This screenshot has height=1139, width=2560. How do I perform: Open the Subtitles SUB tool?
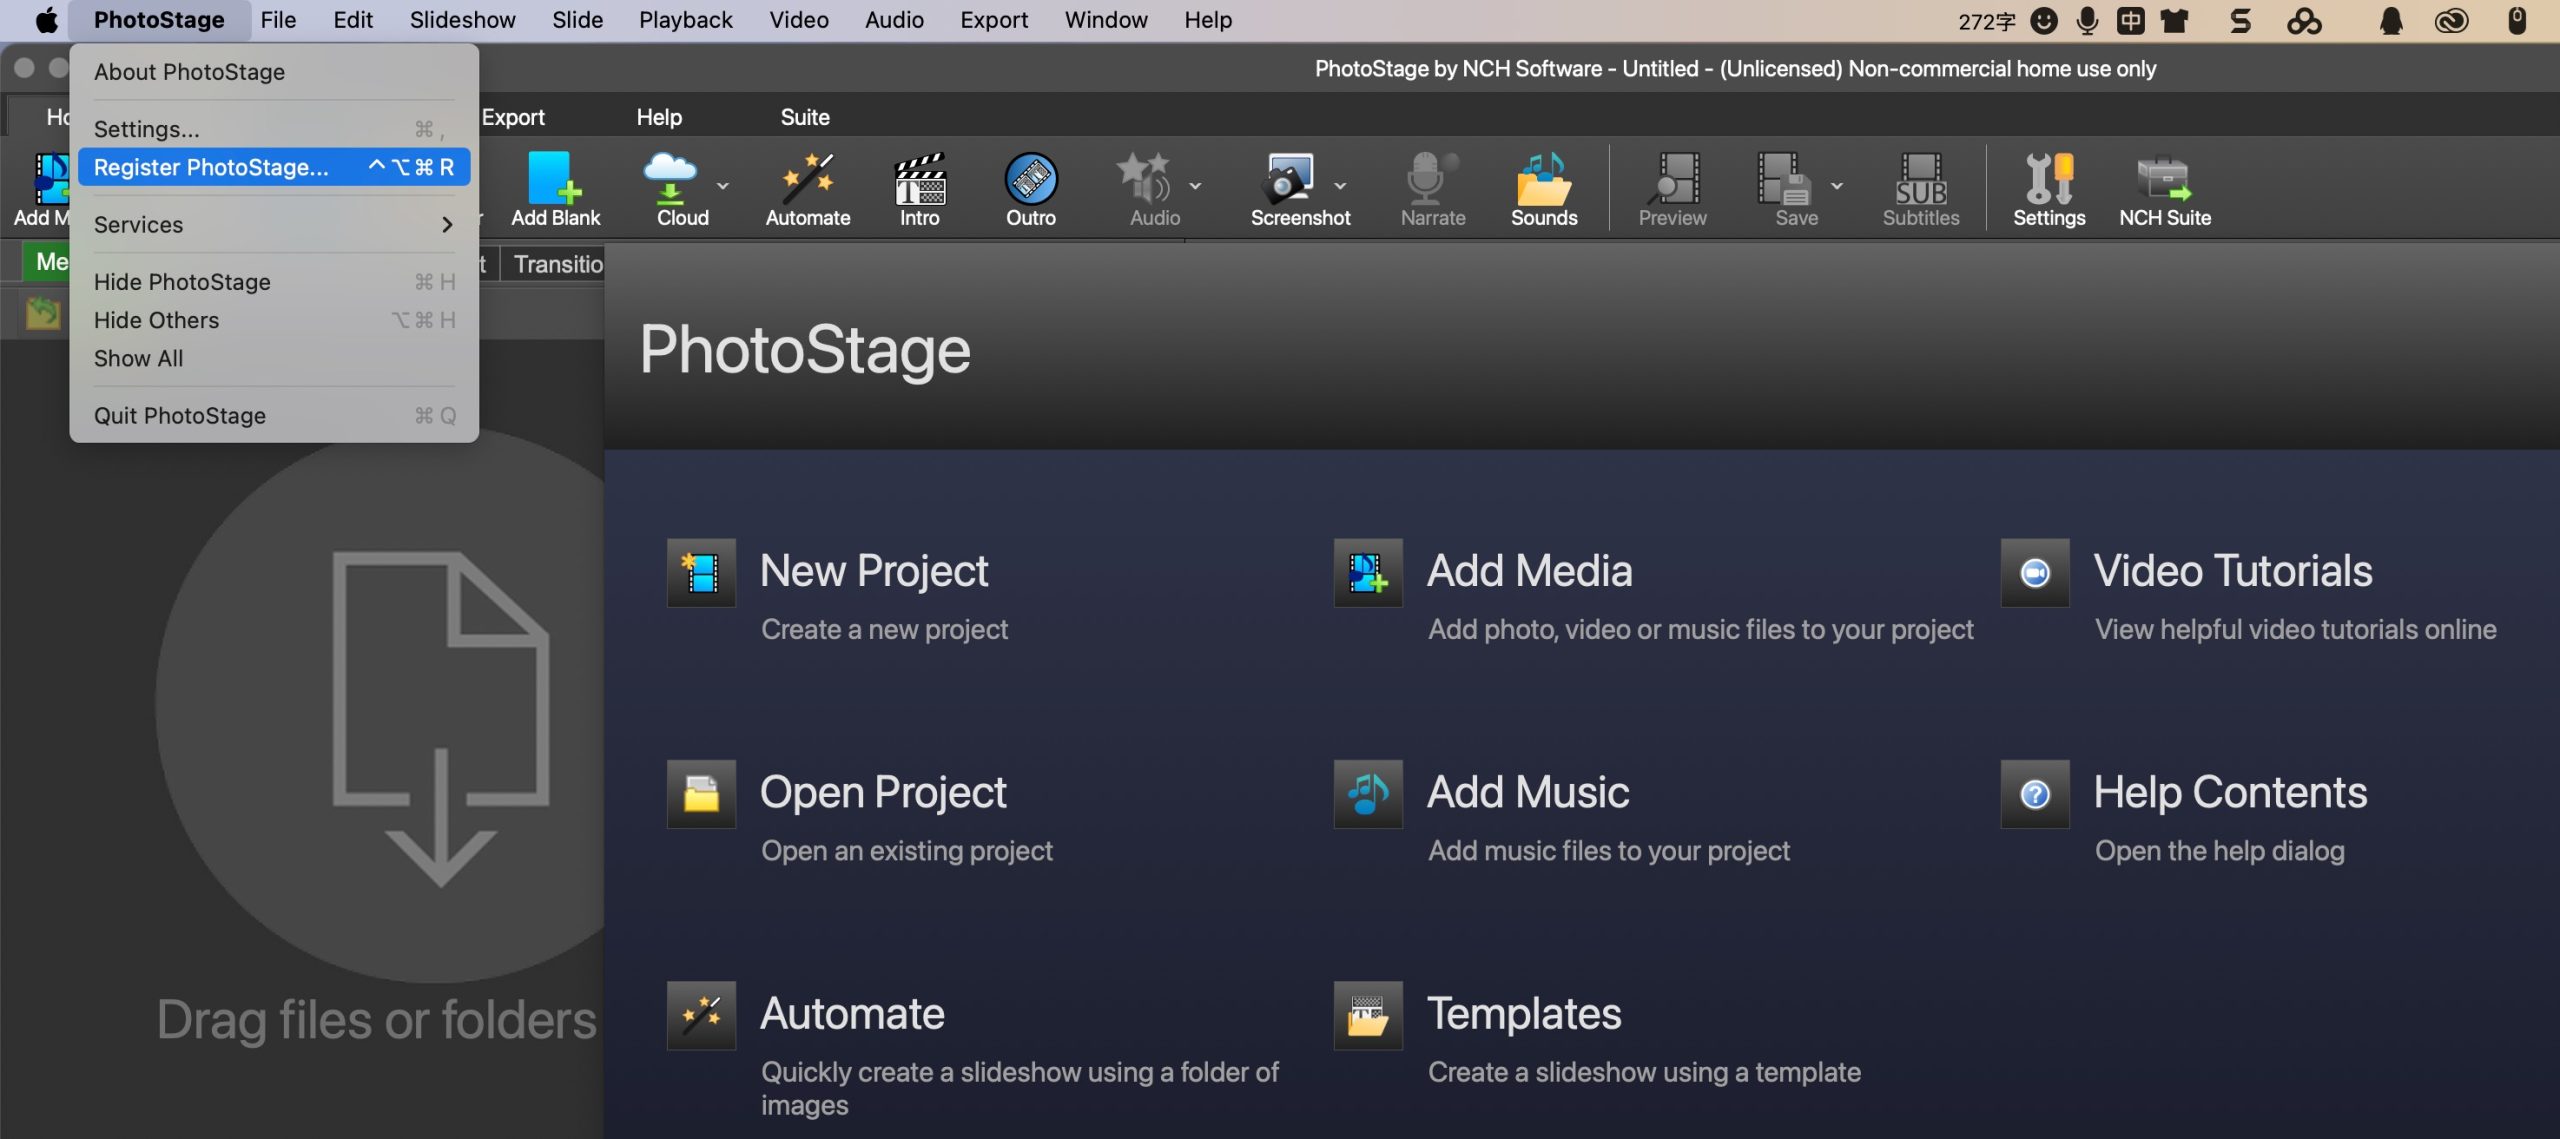[1920, 180]
